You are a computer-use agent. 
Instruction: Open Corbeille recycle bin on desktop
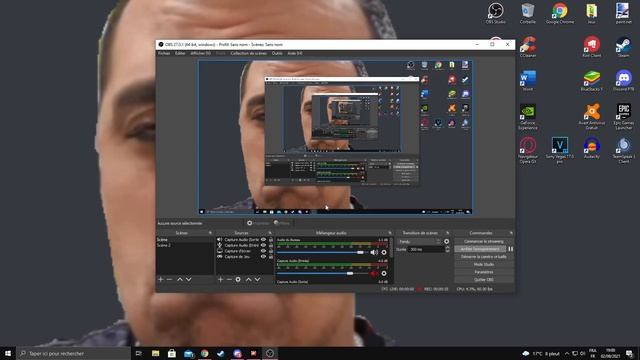528,13
